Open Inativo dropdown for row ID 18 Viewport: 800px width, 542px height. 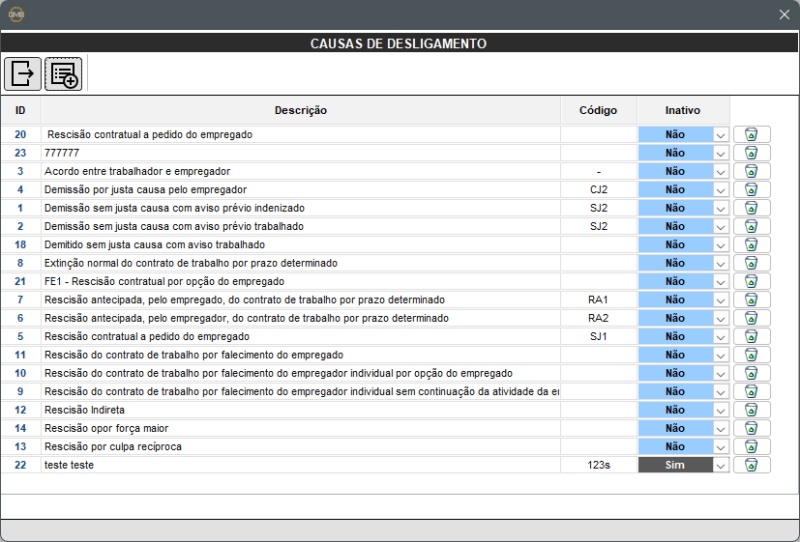point(720,245)
